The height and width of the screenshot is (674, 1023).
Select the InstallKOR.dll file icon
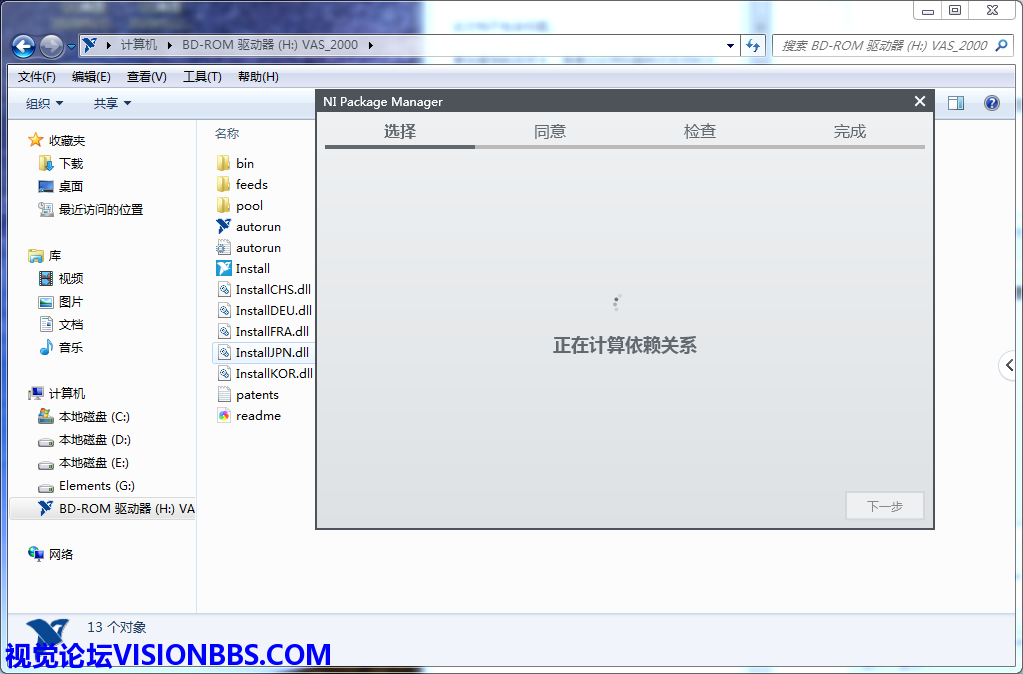(x=224, y=373)
